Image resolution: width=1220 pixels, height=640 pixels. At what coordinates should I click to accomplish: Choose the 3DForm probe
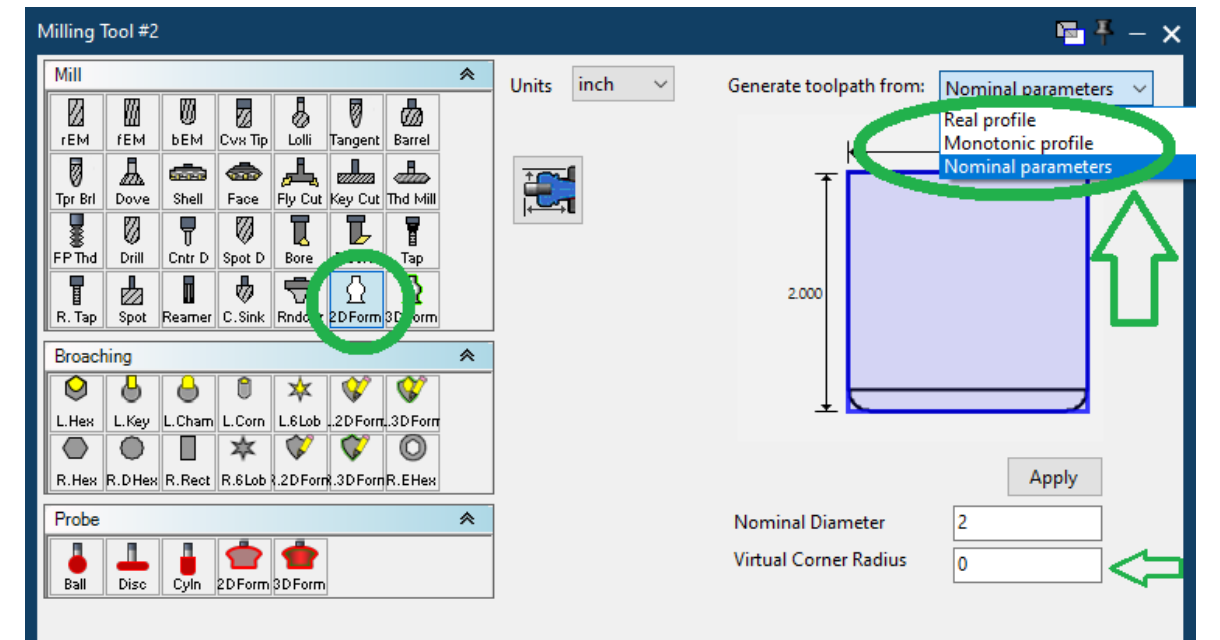tap(300, 566)
